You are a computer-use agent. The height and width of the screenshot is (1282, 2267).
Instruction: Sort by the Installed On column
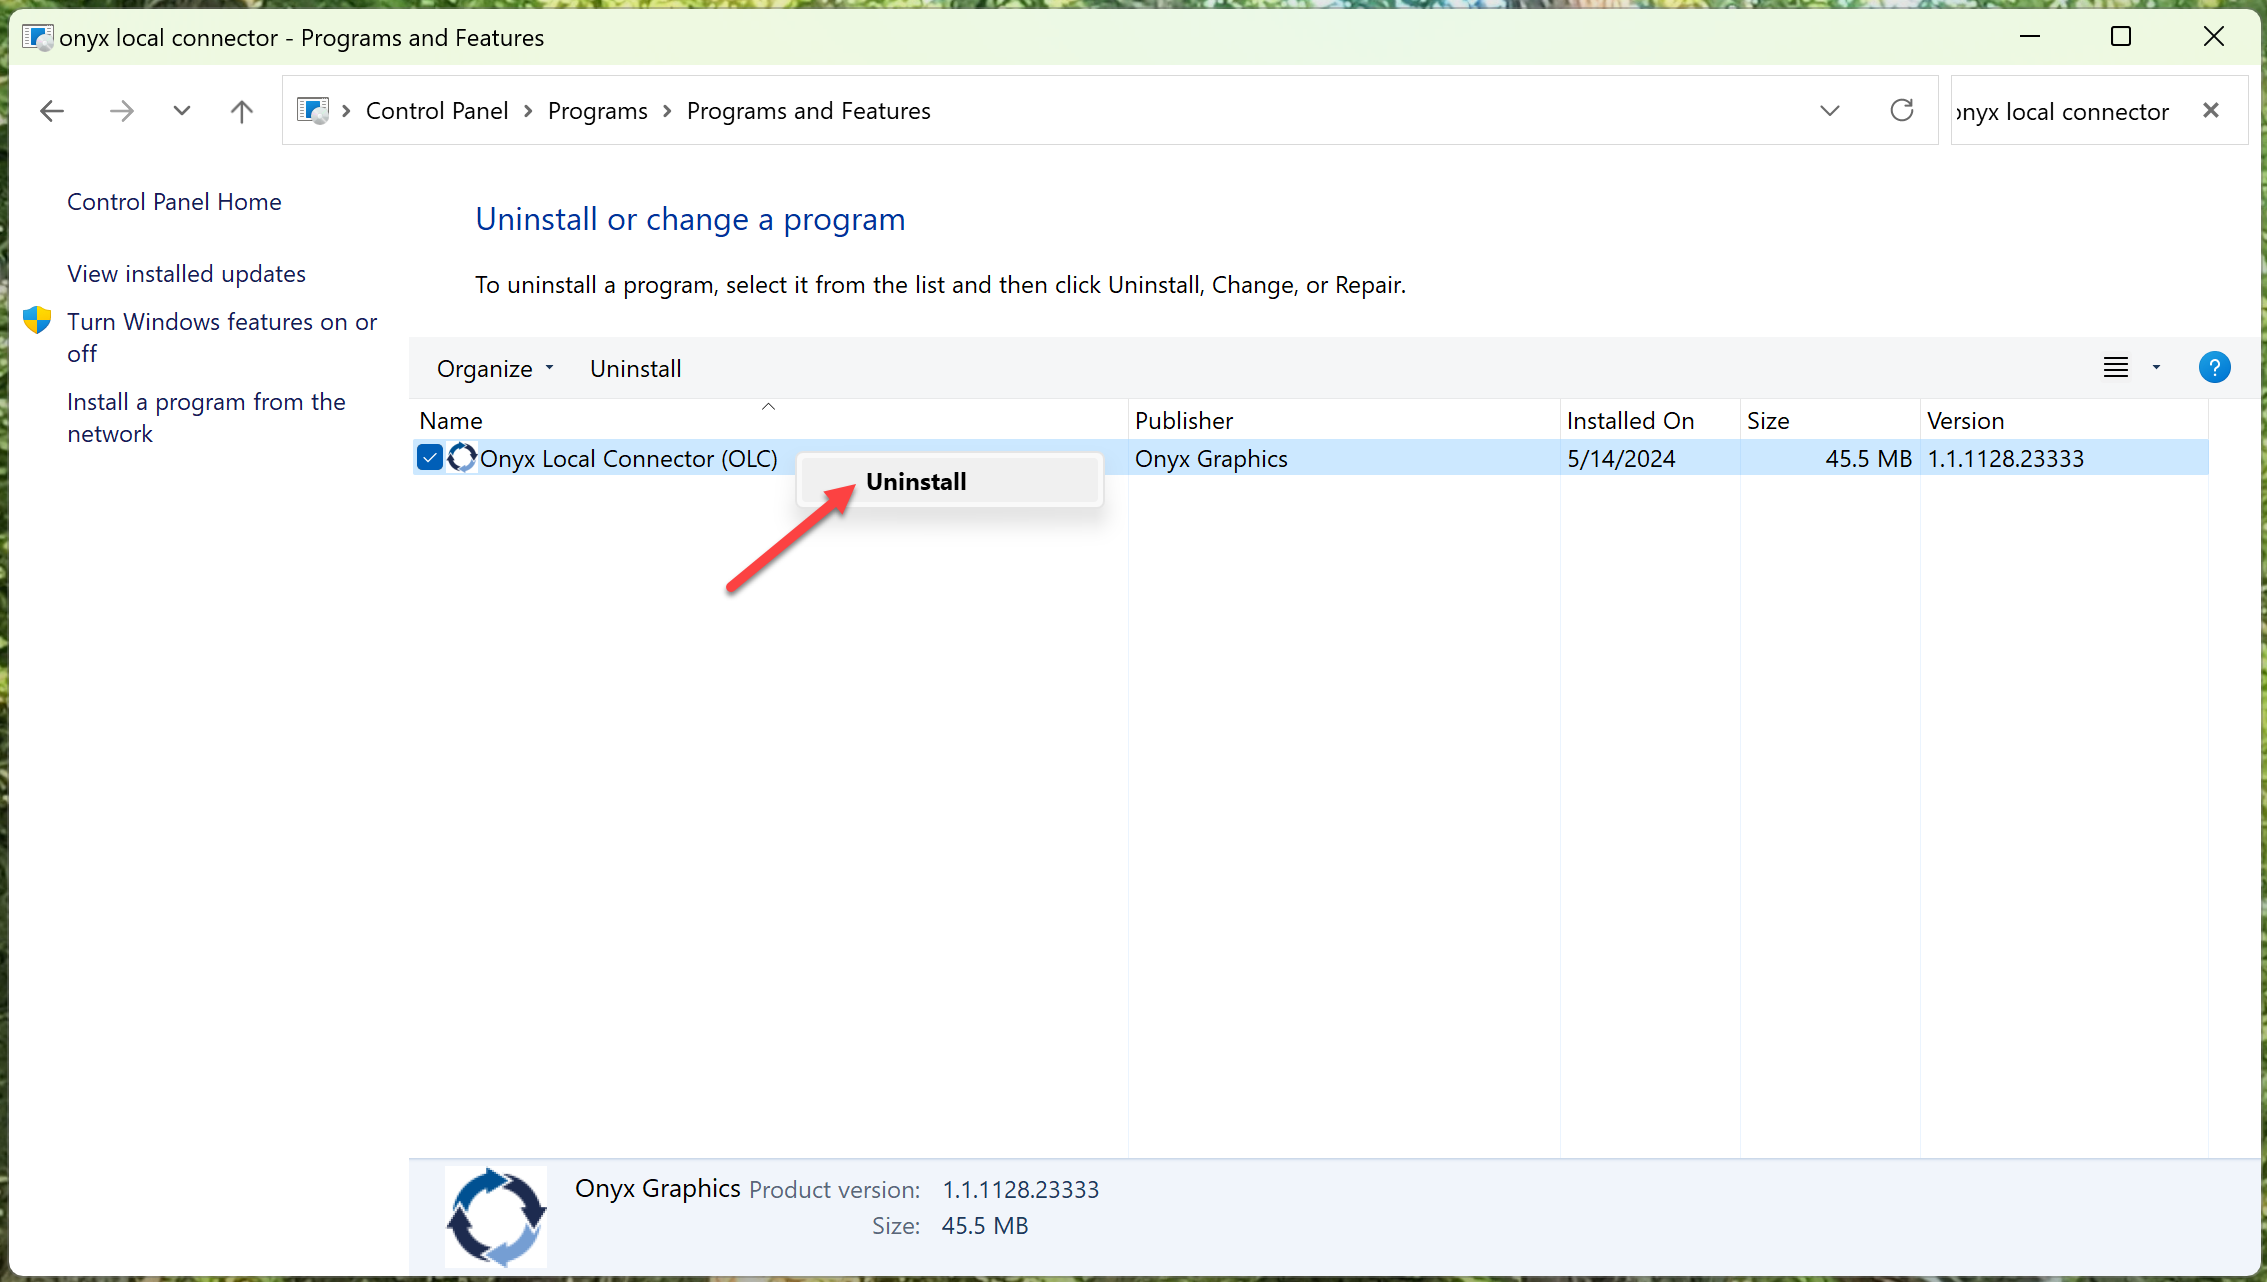1649,421
